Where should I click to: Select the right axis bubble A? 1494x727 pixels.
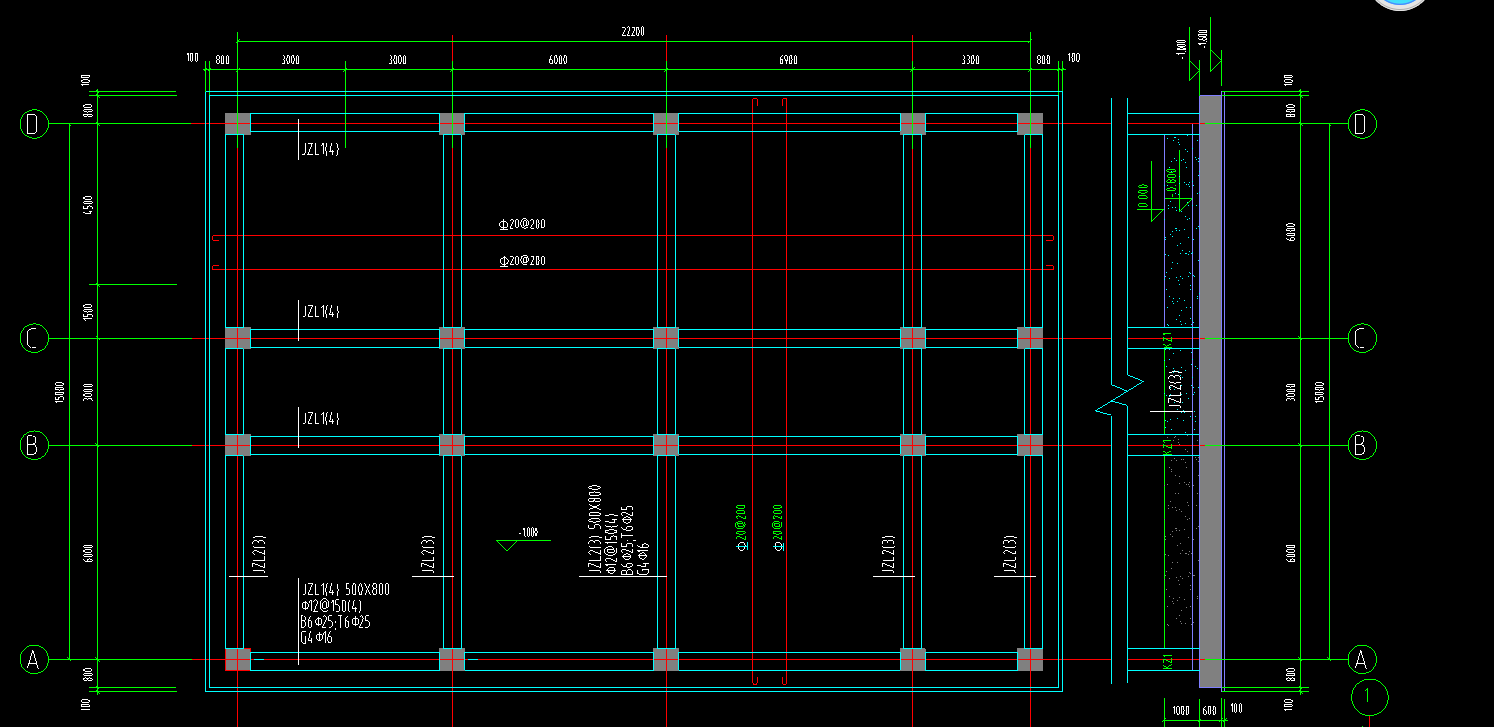pos(1360,660)
